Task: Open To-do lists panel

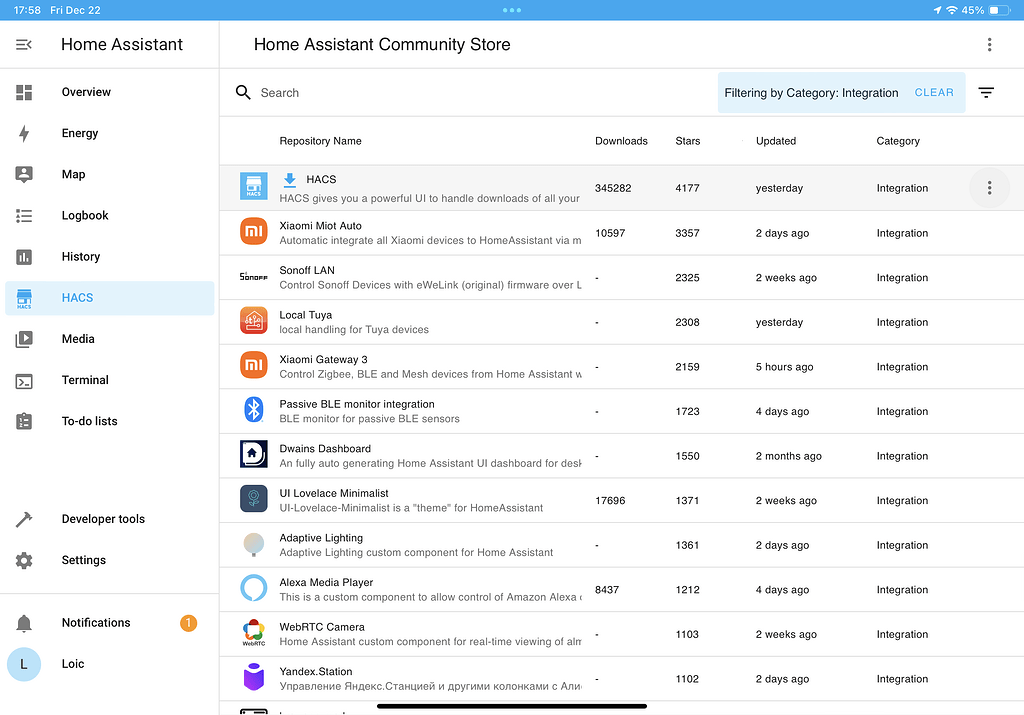Action: (89, 421)
